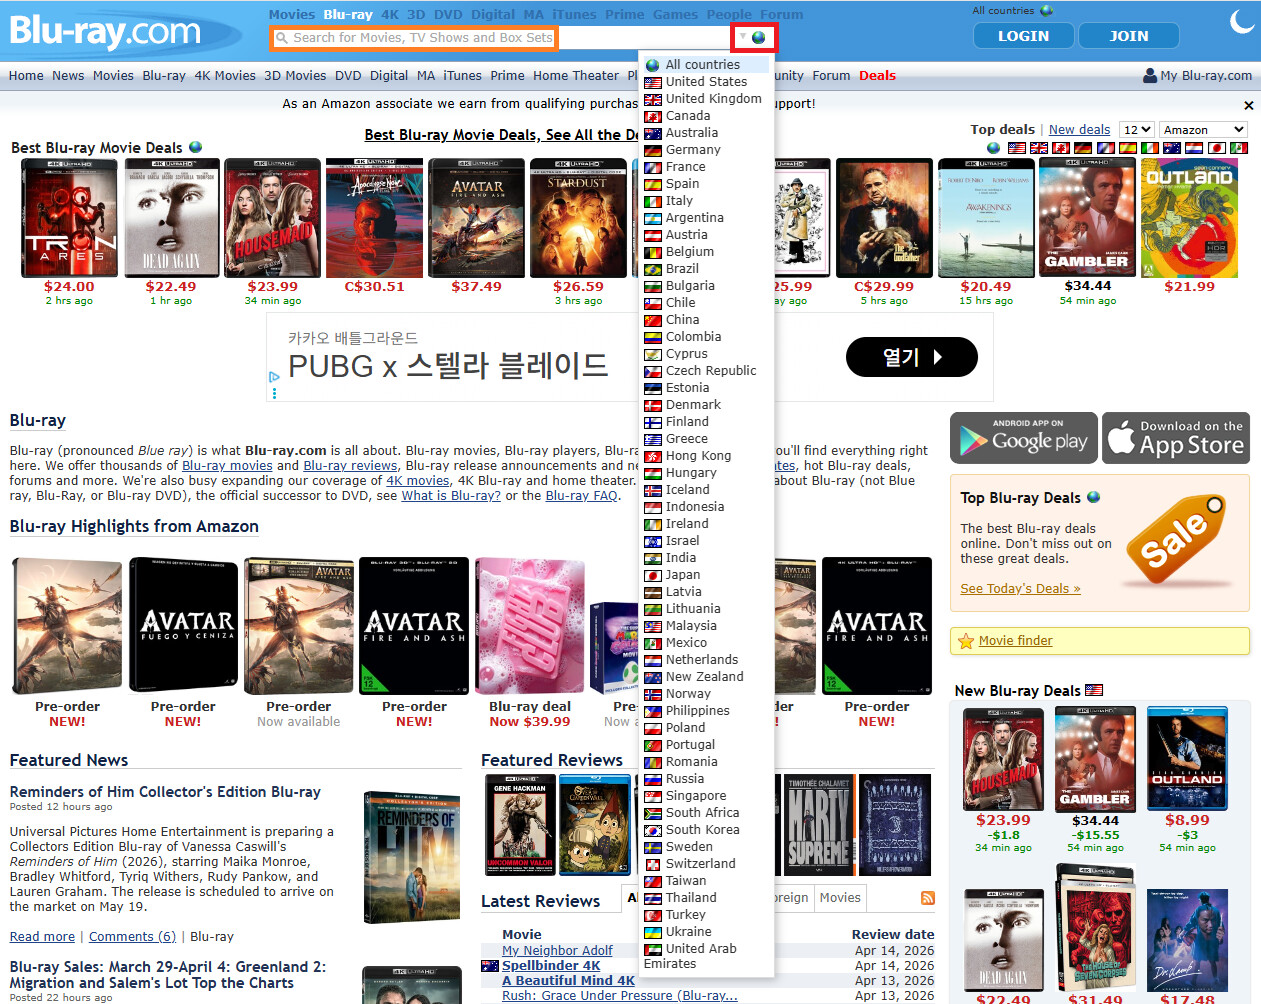Click the PUBG ad open button
This screenshot has height=1004, width=1261.
912,357
